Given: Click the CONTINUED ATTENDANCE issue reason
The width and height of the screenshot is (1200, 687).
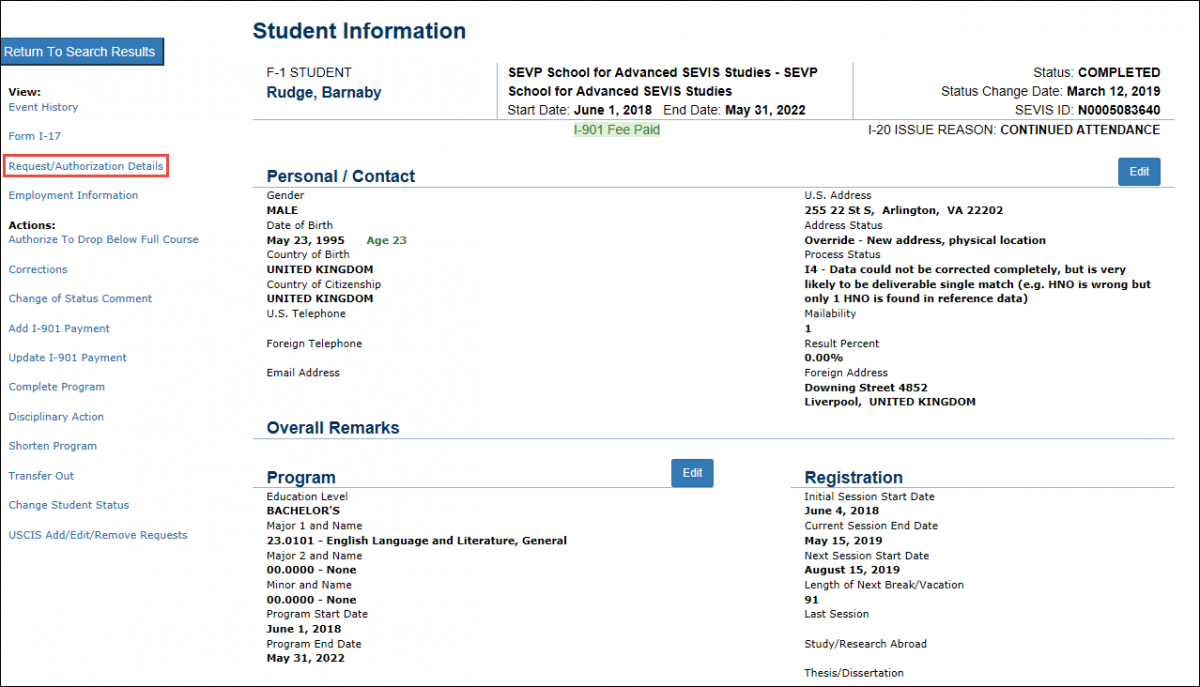Looking at the screenshot, I should pos(1080,130).
